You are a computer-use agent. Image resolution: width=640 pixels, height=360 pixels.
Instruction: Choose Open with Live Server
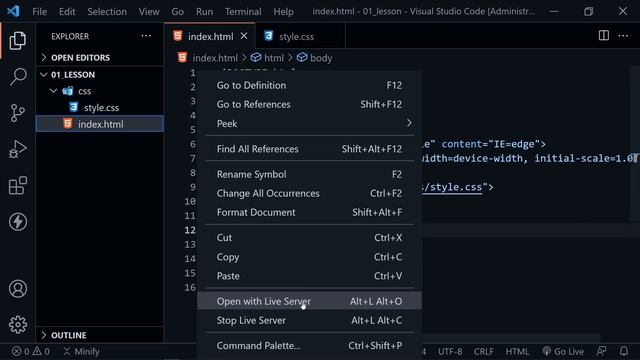309,301
